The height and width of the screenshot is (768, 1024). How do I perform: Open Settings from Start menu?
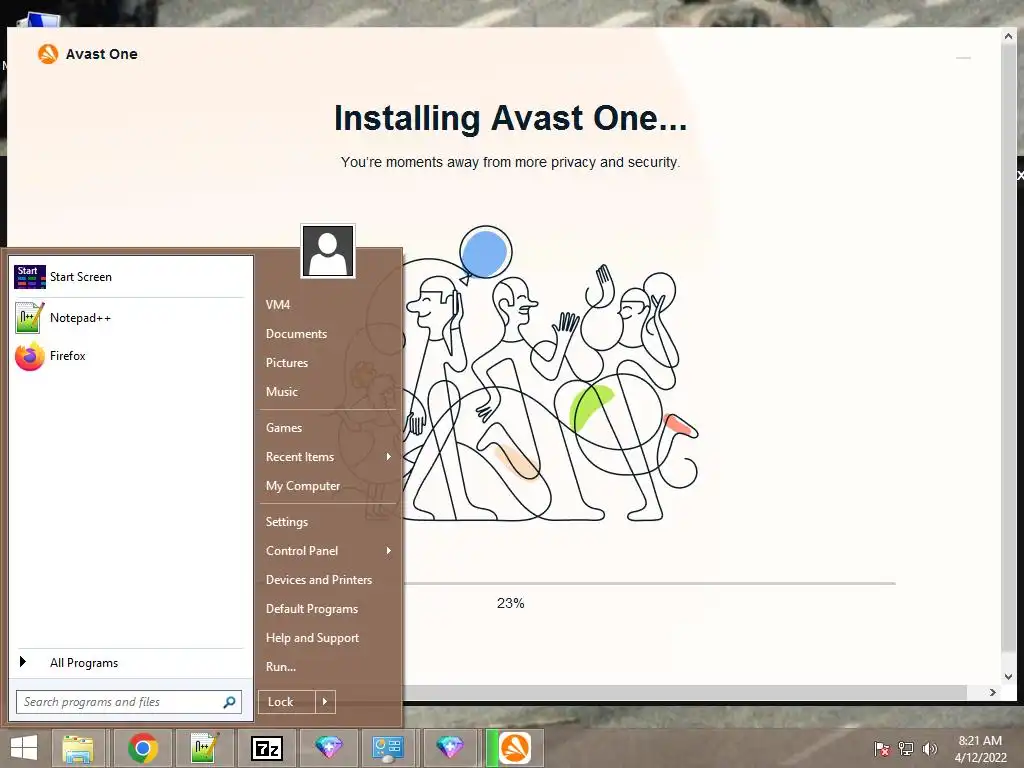(287, 522)
